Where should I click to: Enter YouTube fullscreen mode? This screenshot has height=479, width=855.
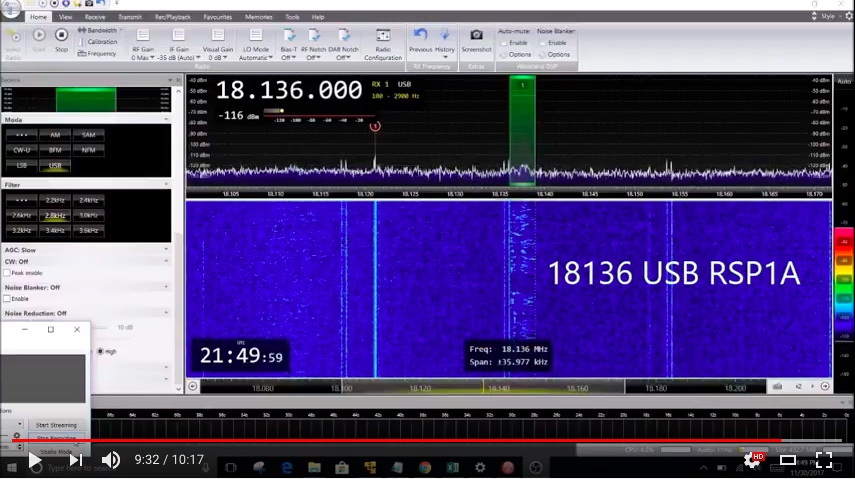tap(823, 459)
